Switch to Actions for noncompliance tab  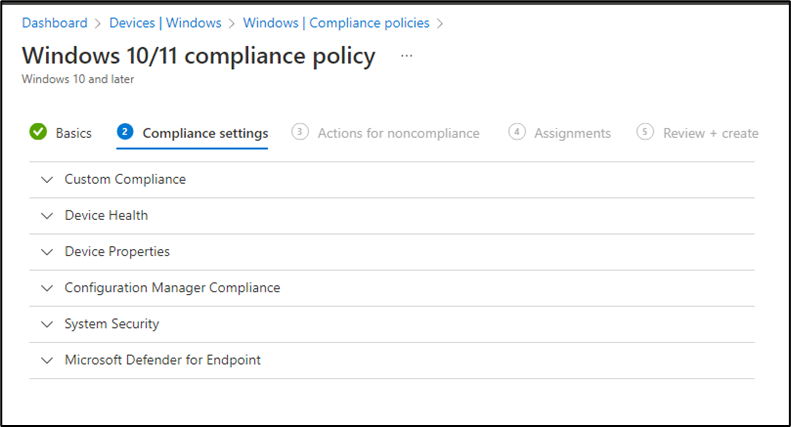click(399, 133)
